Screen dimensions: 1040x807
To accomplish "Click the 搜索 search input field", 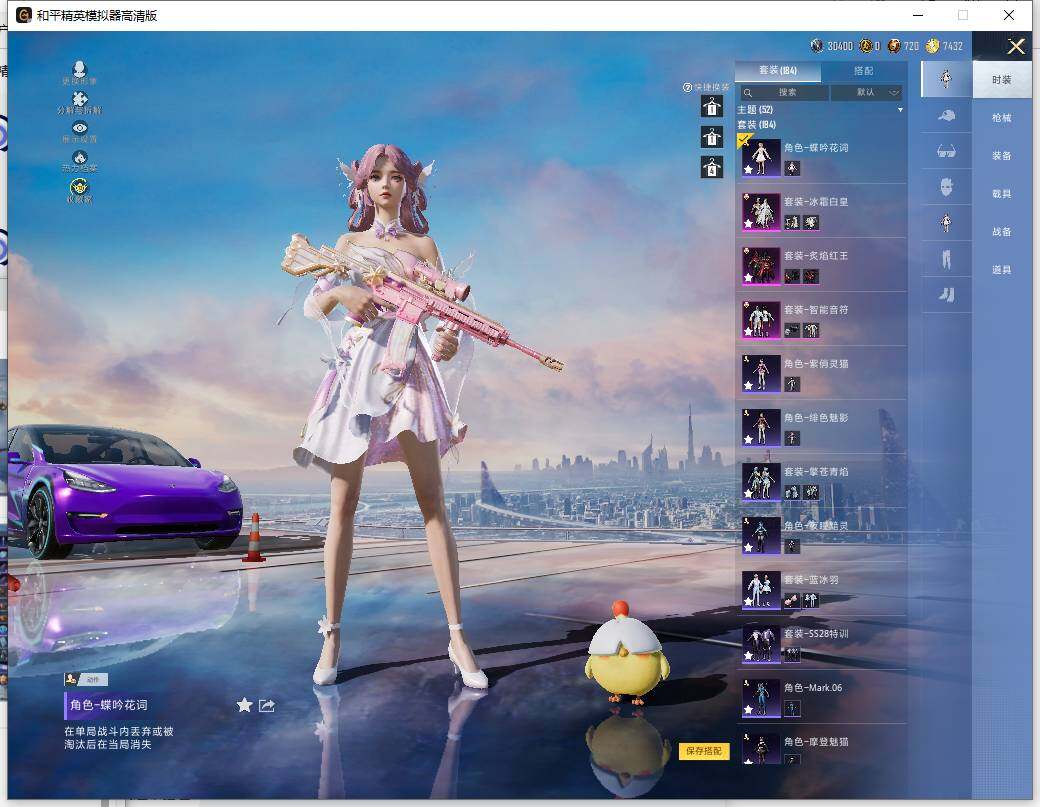I will (x=785, y=92).
